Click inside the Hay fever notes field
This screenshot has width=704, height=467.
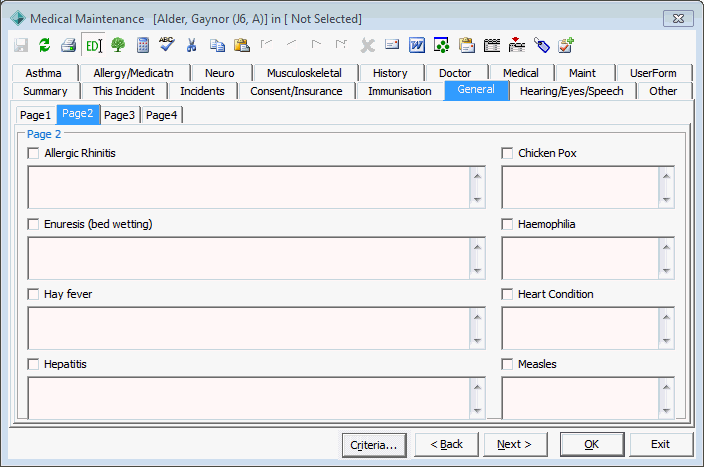[x=249, y=328]
